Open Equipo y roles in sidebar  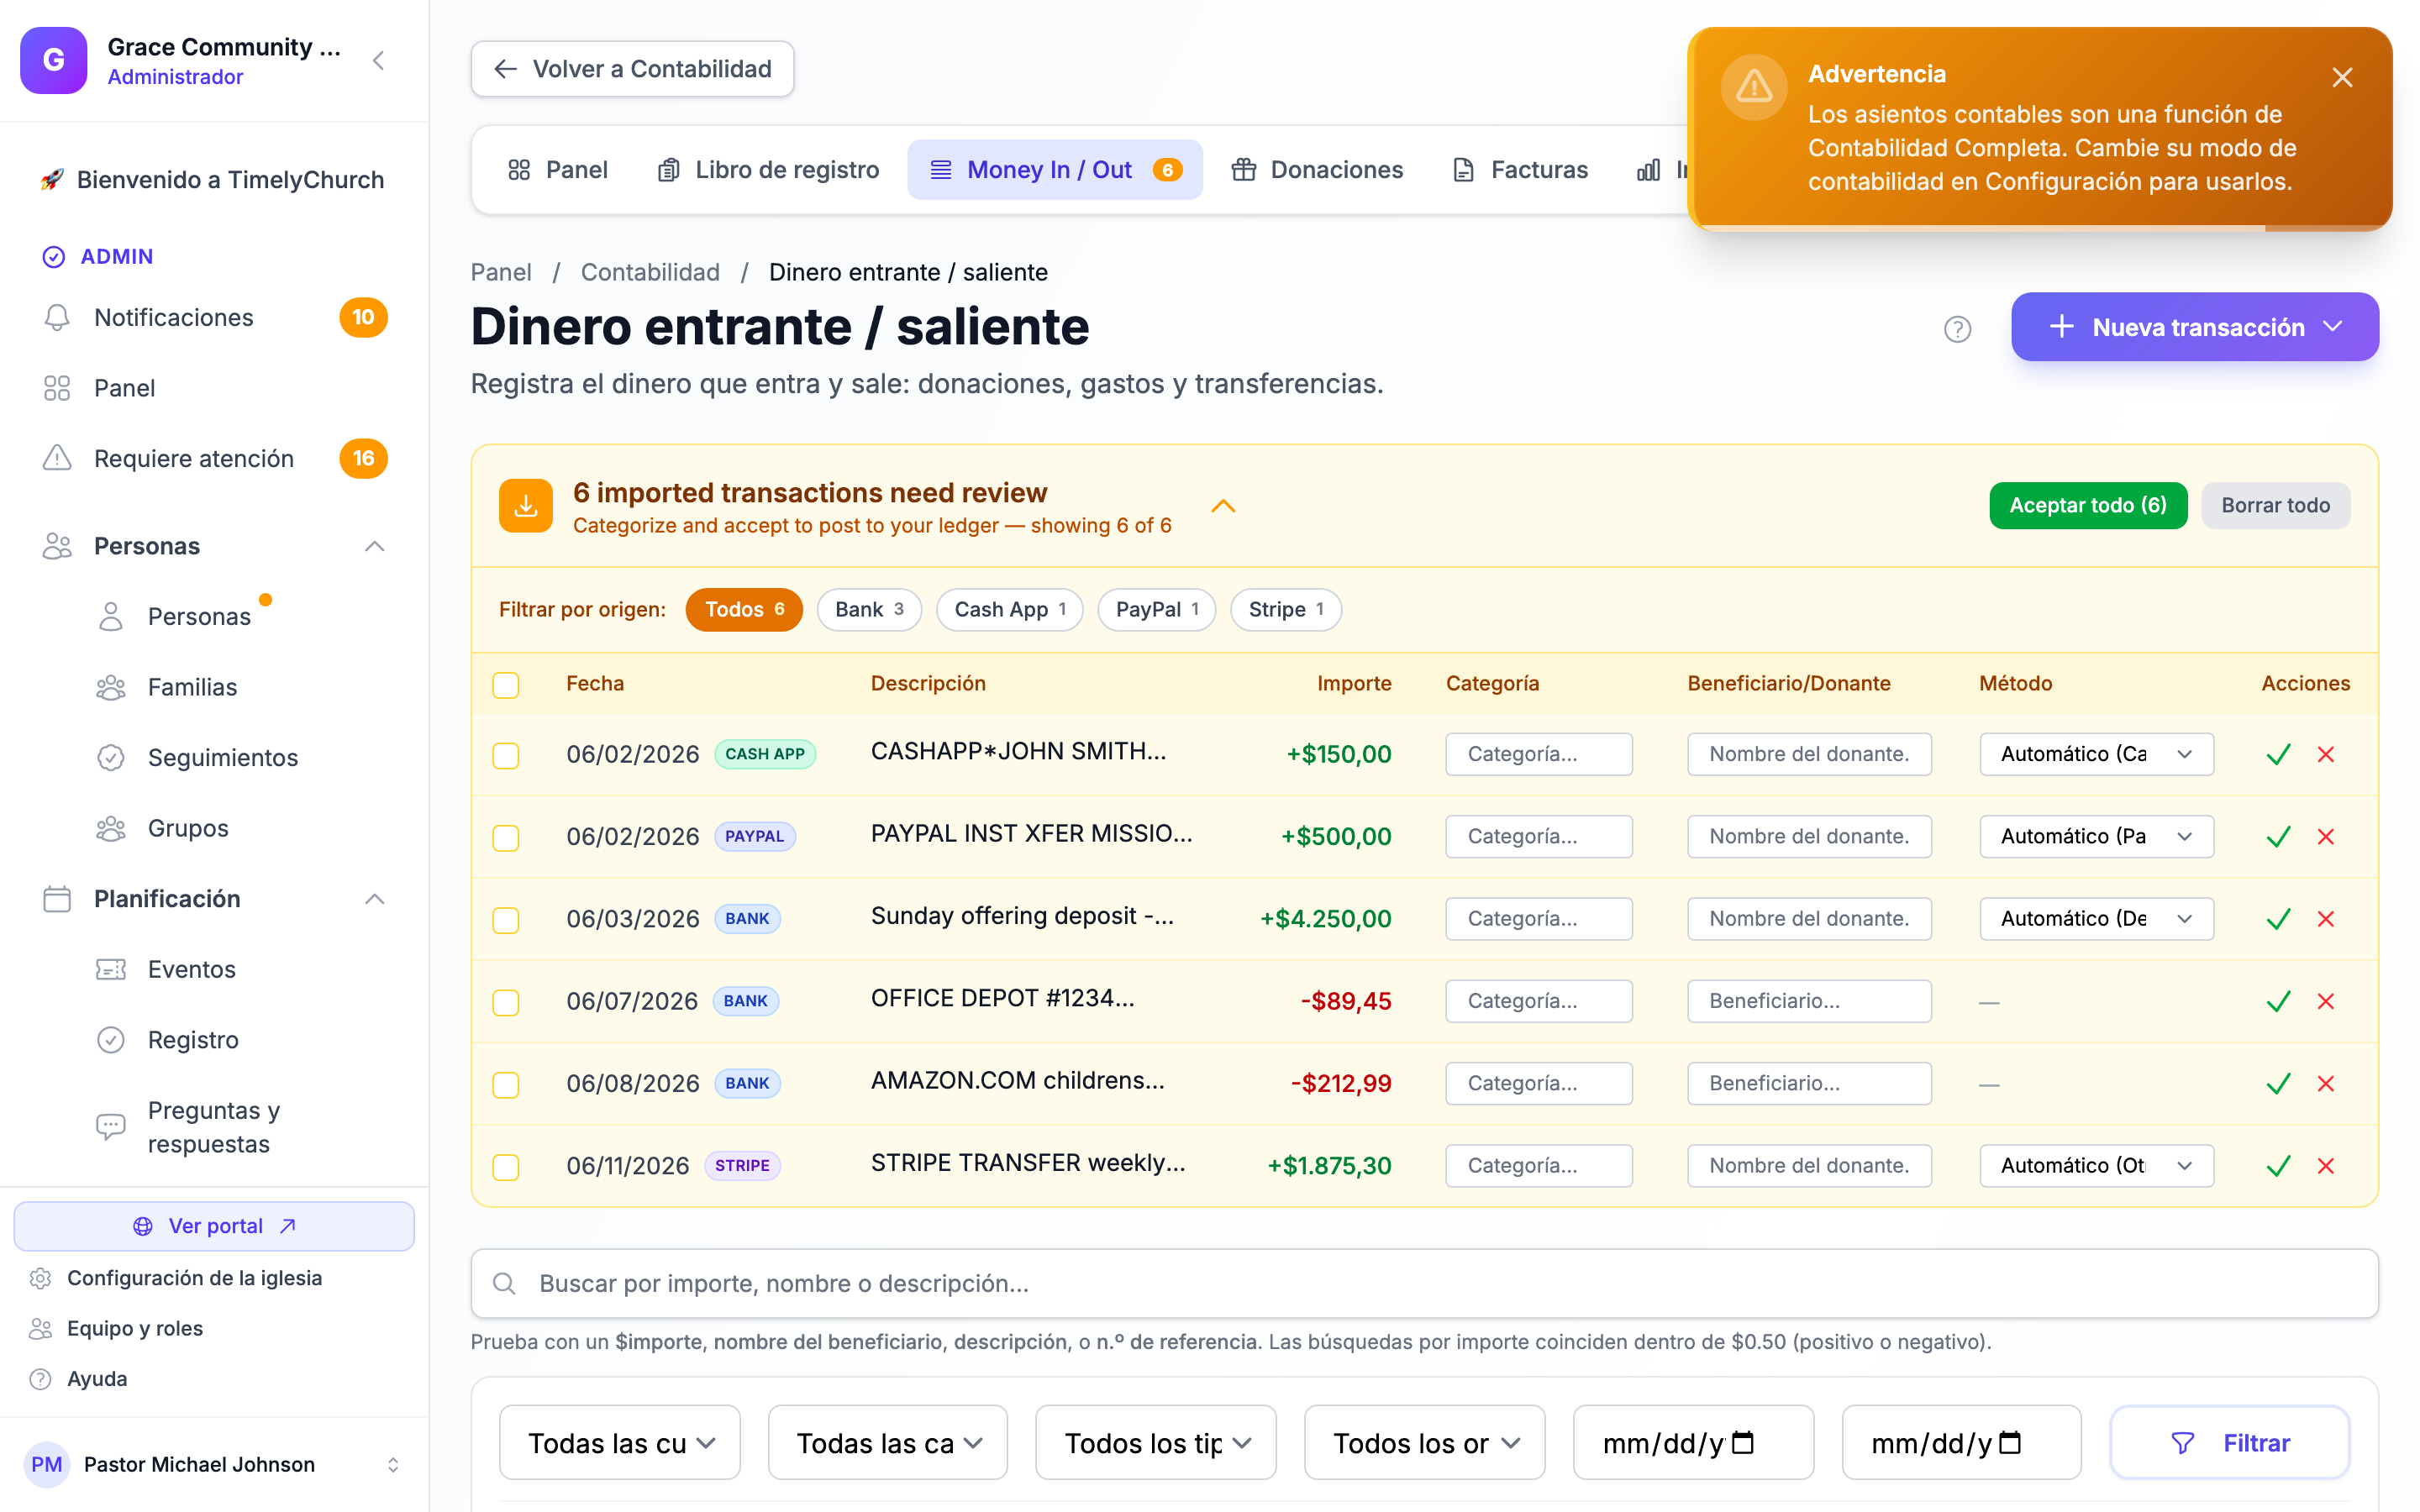pyautogui.click(x=134, y=1328)
